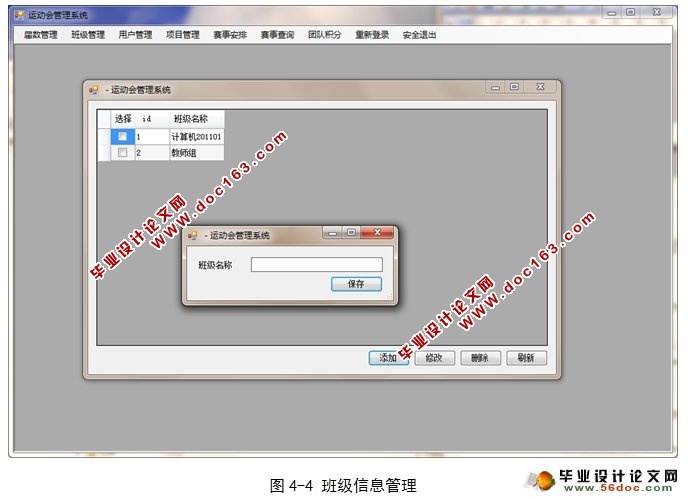Click the 添加 button
The image size is (688, 498).
(388, 358)
